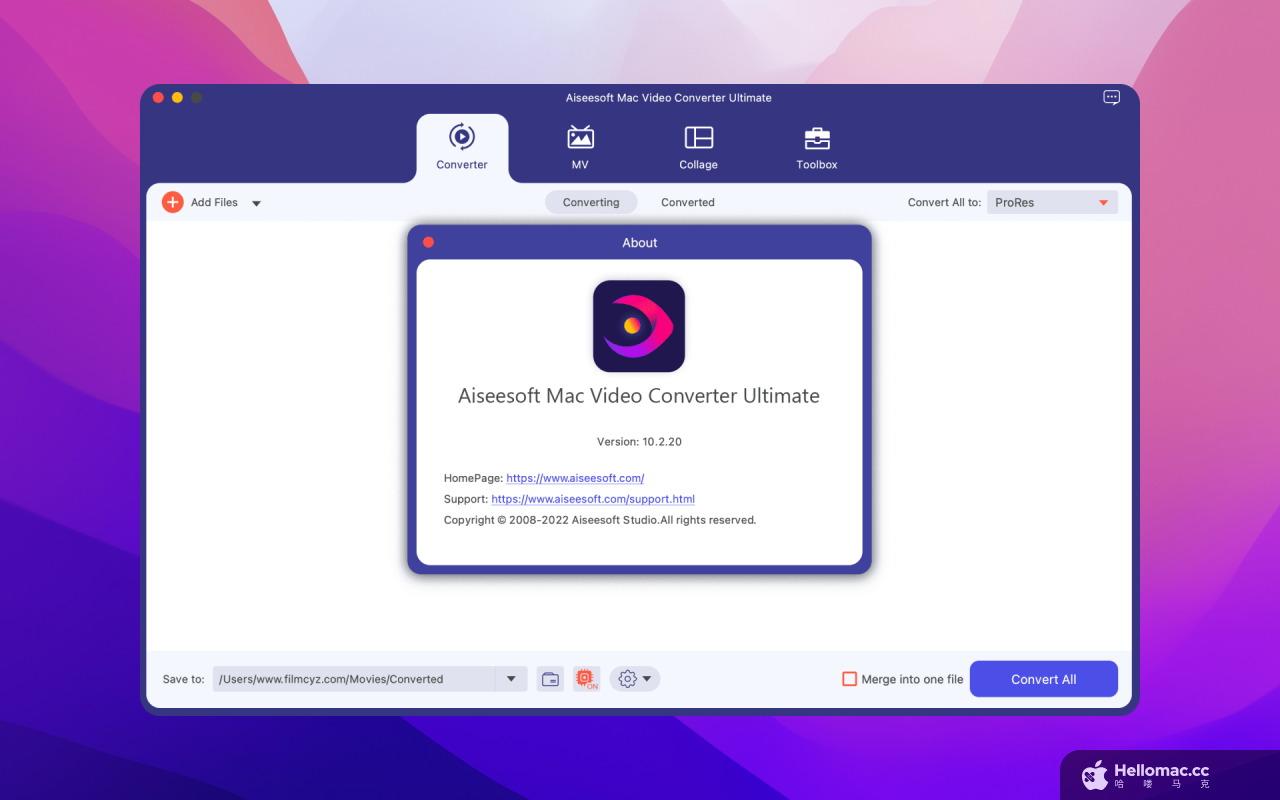Click the red plus Add Files icon

click(x=173, y=202)
